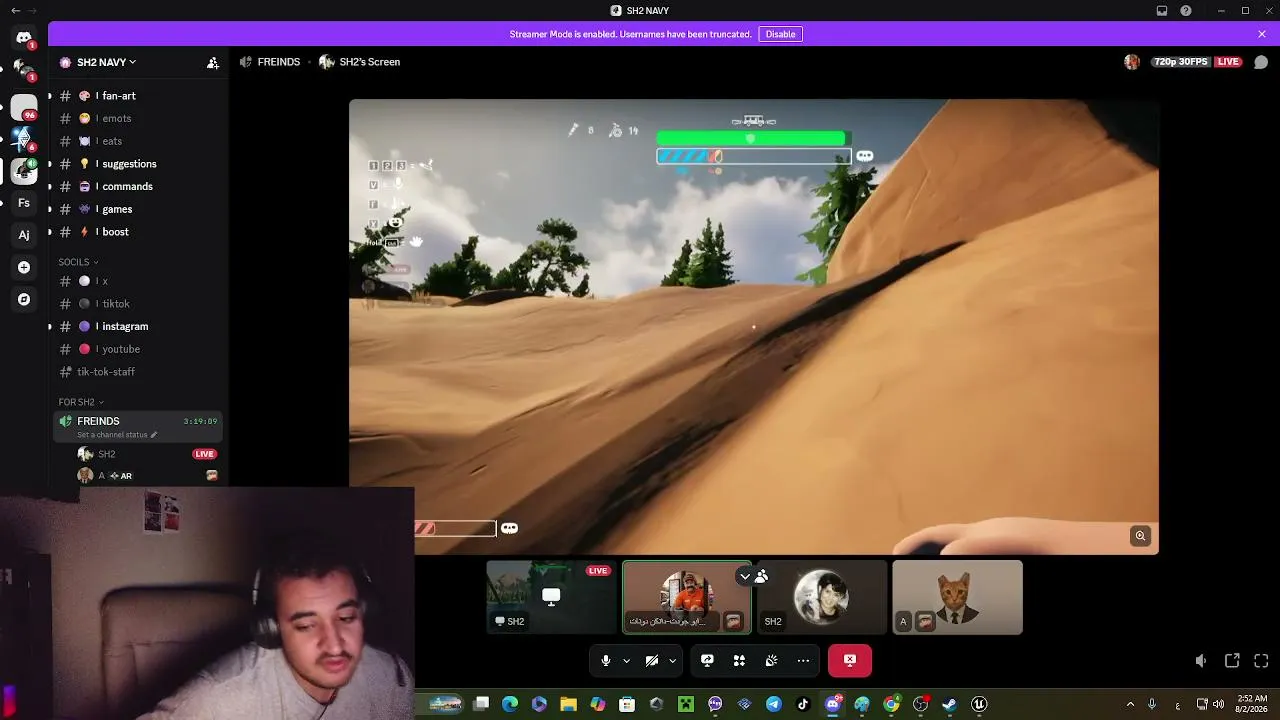Show hidden system tray icons

point(1130,704)
